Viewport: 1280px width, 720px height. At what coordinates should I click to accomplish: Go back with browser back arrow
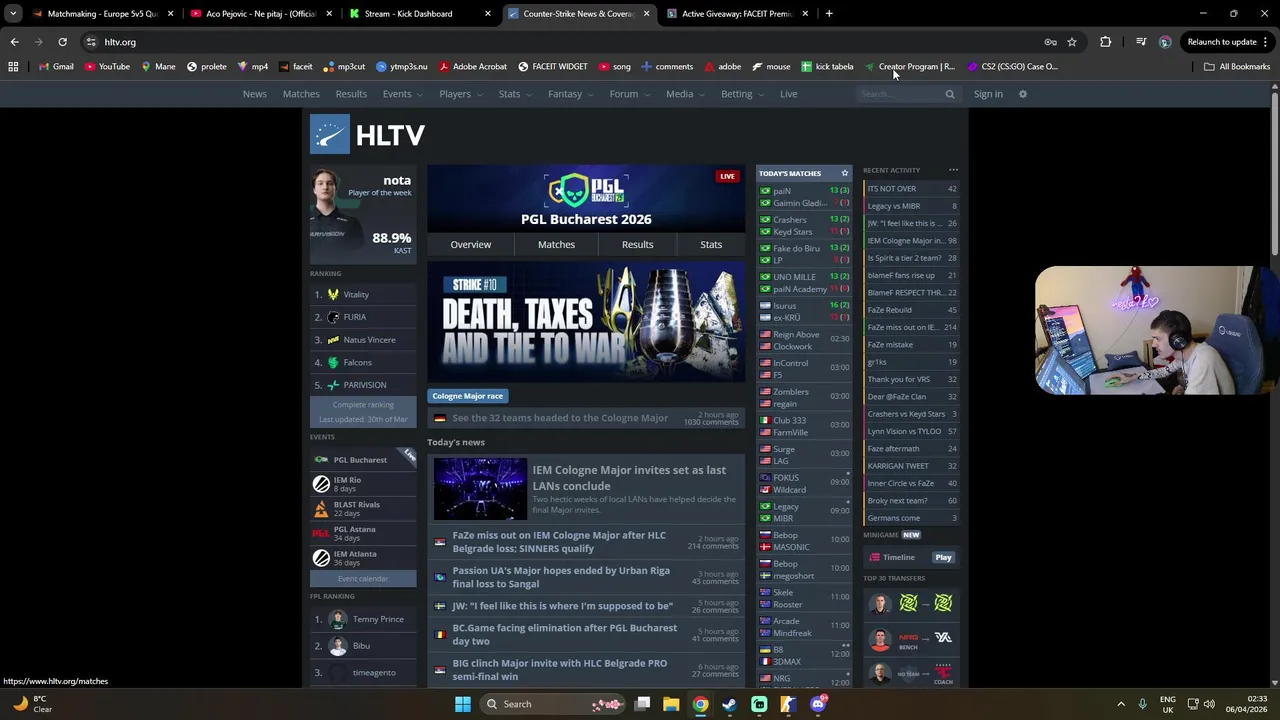(x=14, y=42)
